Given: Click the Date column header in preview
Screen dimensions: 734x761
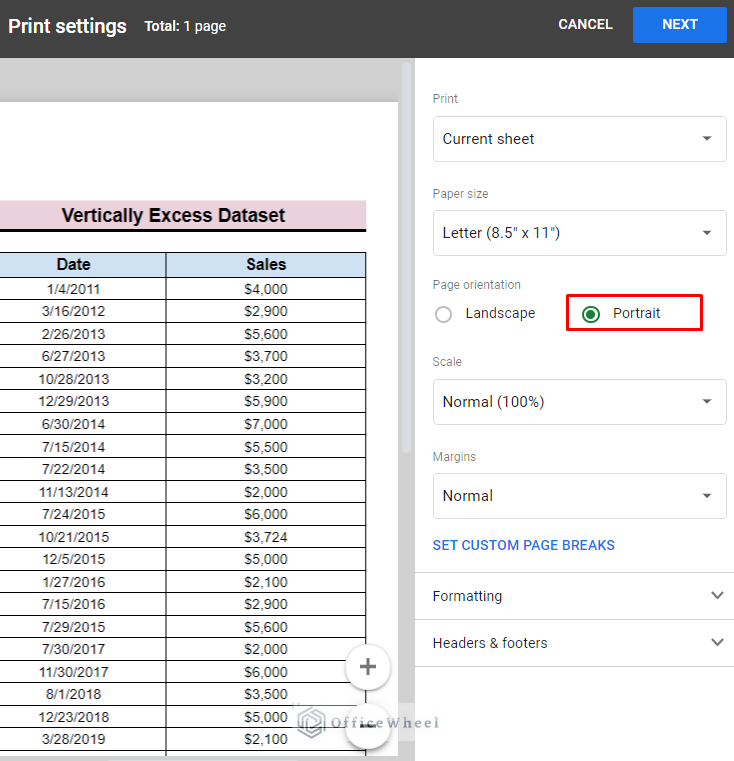Looking at the screenshot, I should click(73, 265).
